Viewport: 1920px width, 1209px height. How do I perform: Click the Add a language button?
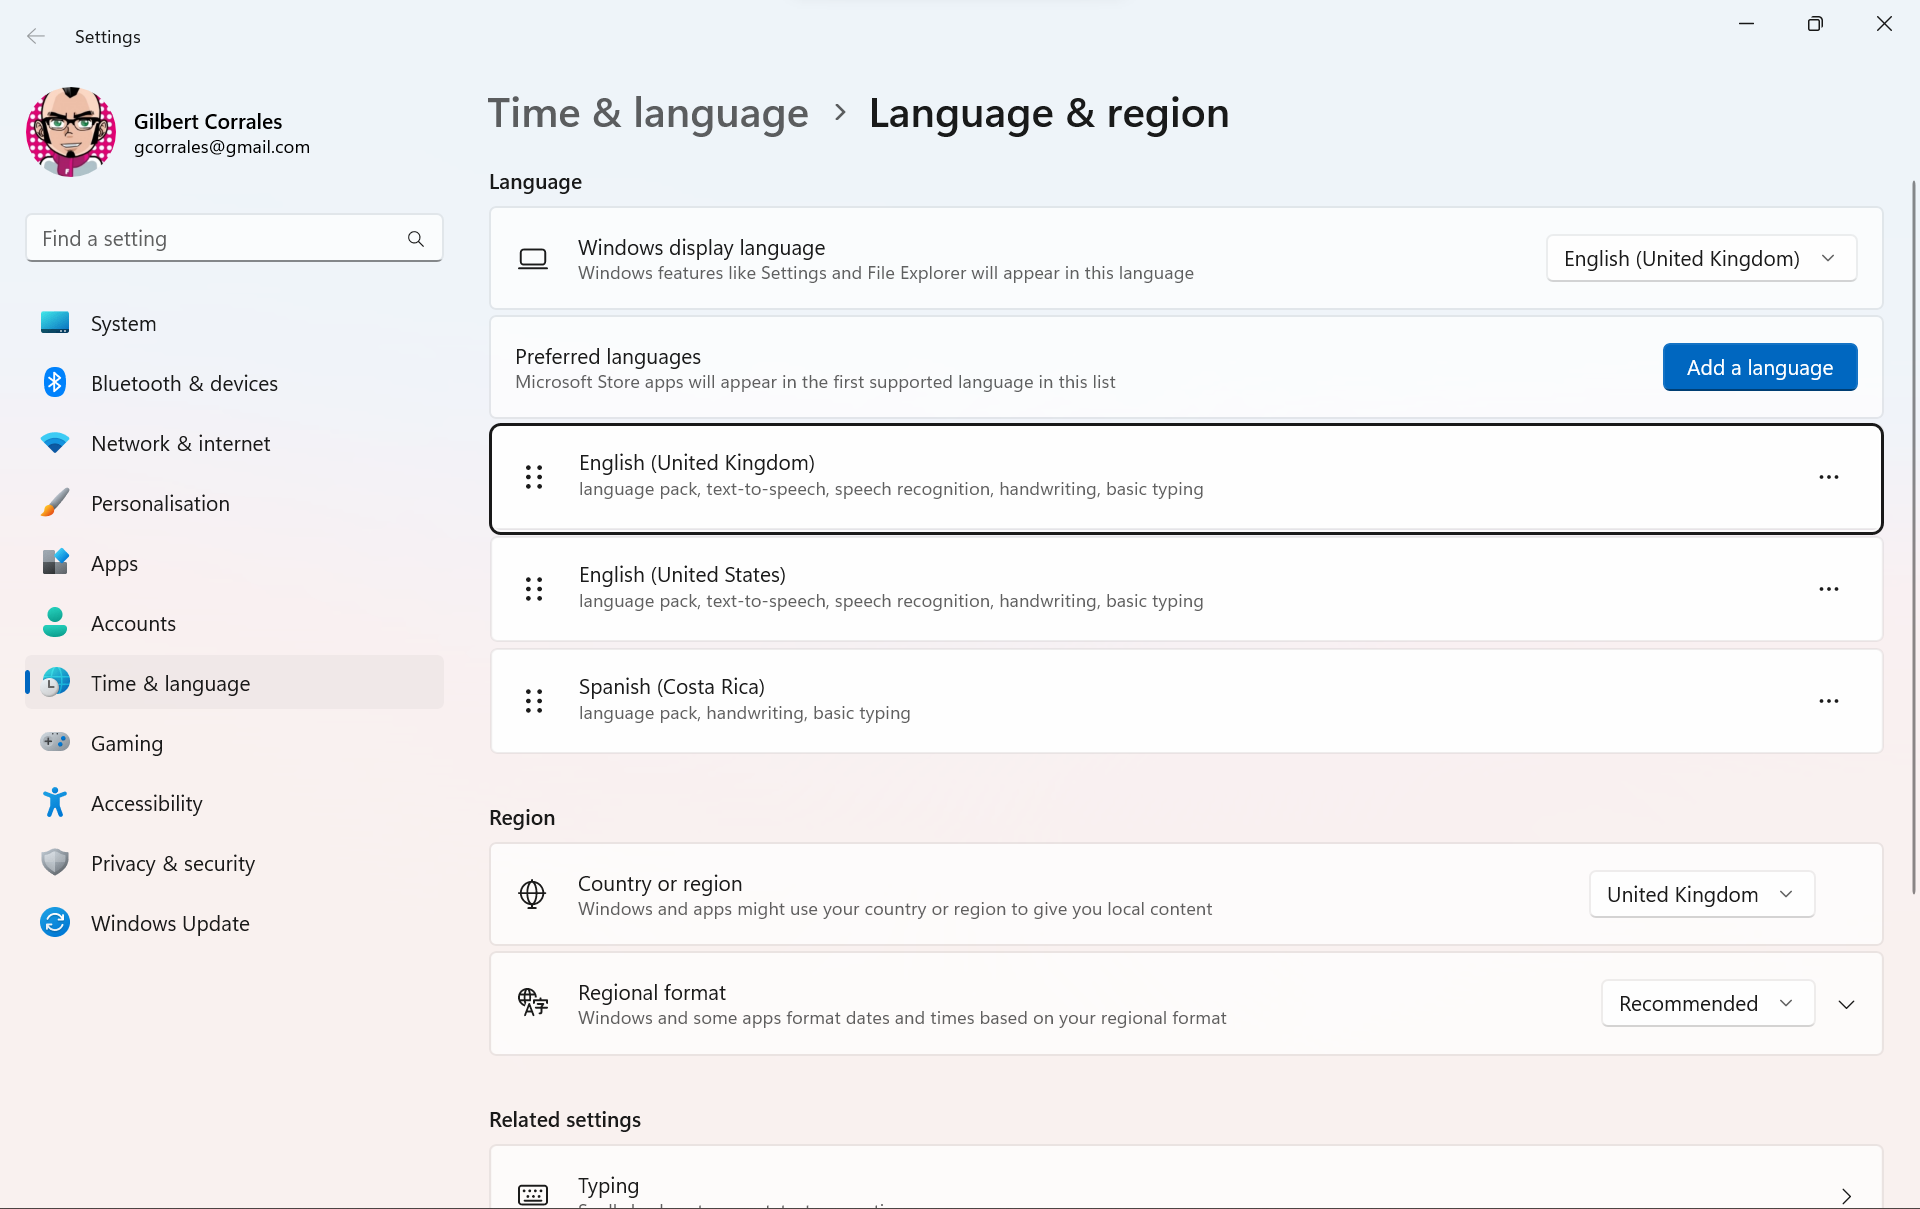click(1760, 367)
